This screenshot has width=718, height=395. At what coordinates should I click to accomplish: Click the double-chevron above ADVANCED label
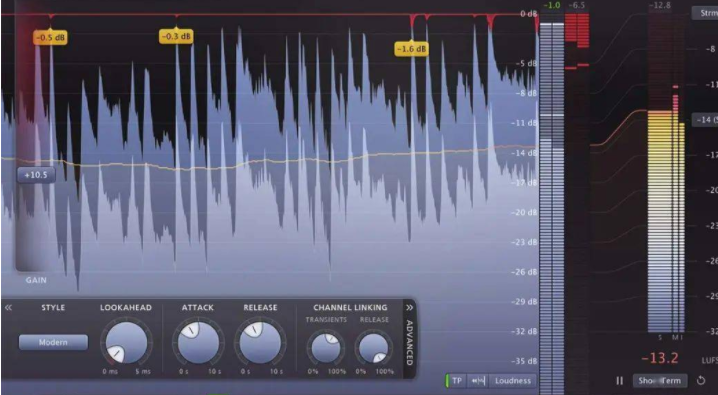pos(409,308)
